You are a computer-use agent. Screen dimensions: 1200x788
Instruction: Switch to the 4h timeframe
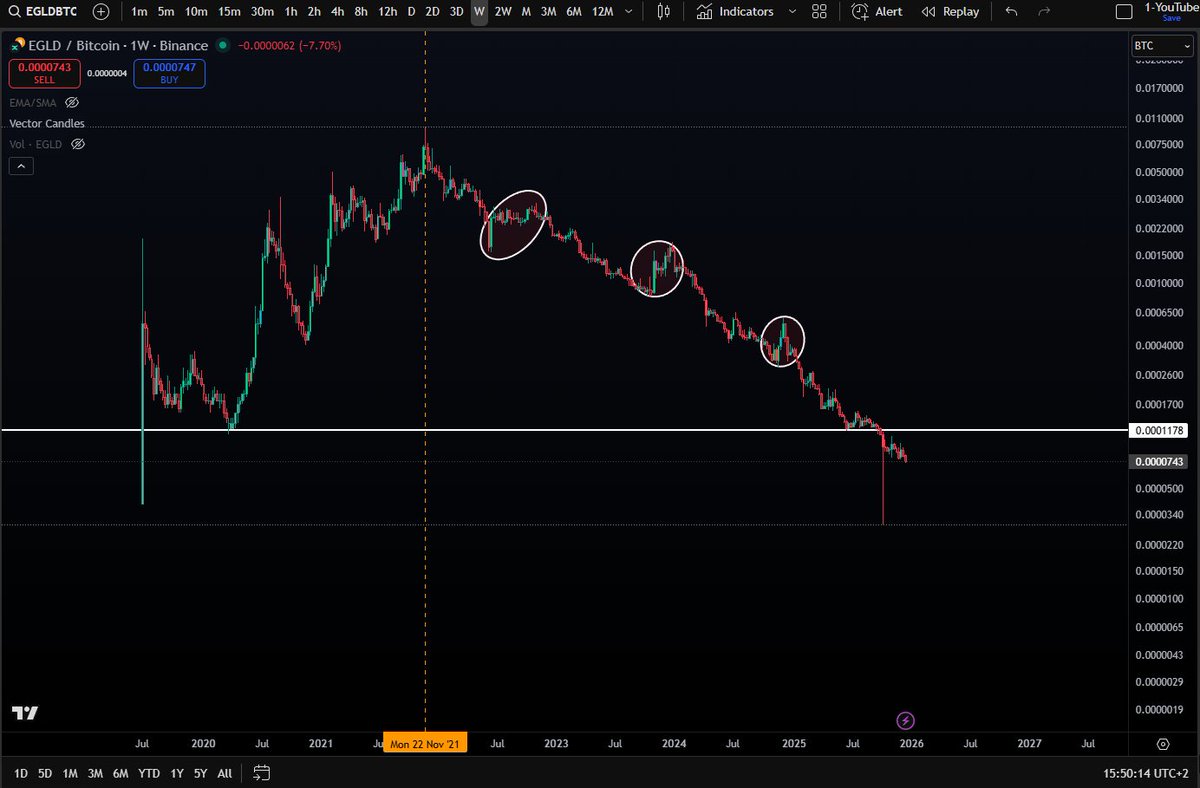(337, 12)
